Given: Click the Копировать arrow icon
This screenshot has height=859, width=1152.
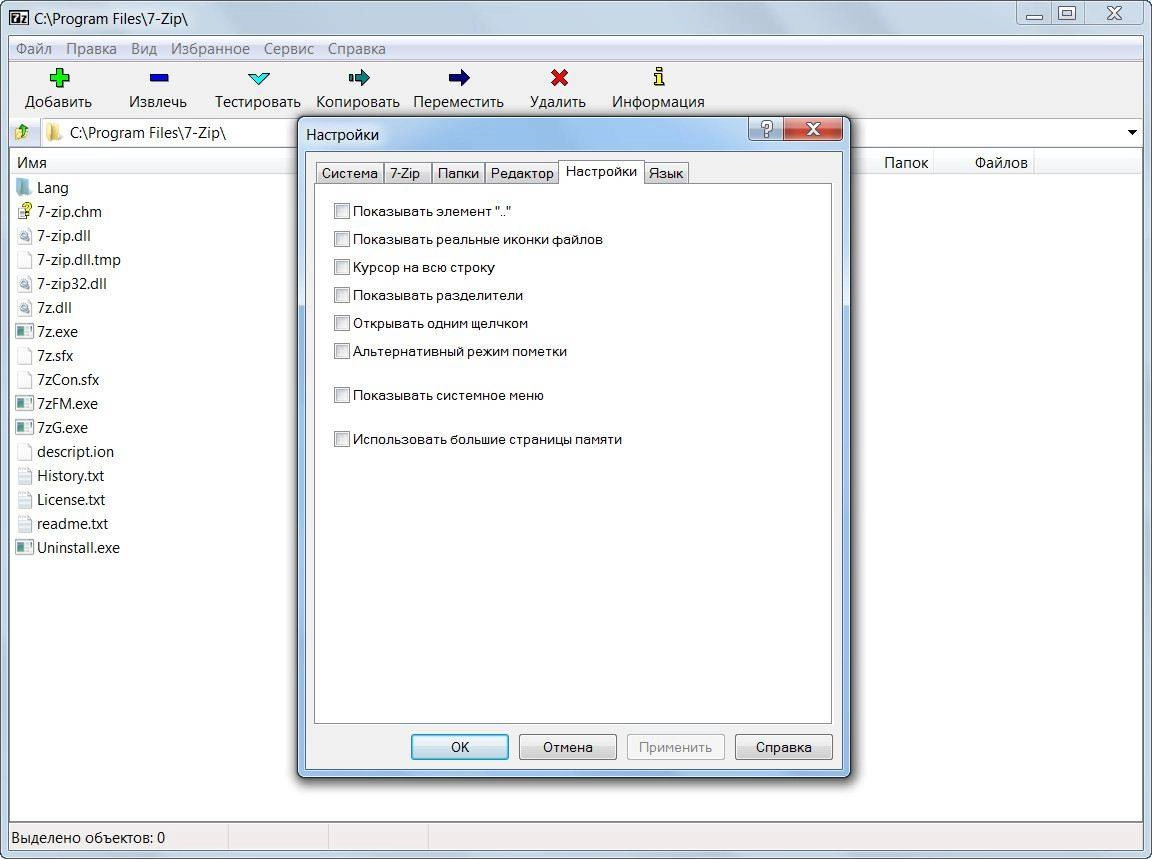Looking at the screenshot, I should click(x=359, y=78).
